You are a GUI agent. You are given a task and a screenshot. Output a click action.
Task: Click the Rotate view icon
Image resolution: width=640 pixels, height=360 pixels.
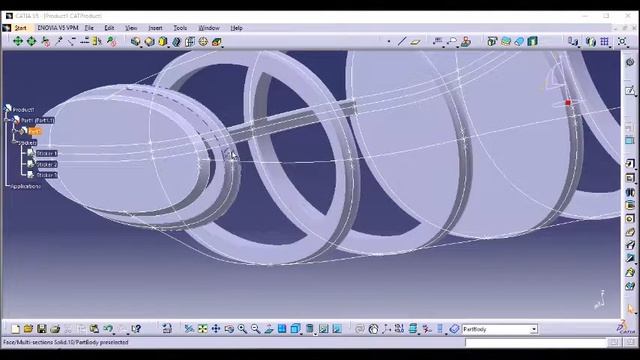229,329
